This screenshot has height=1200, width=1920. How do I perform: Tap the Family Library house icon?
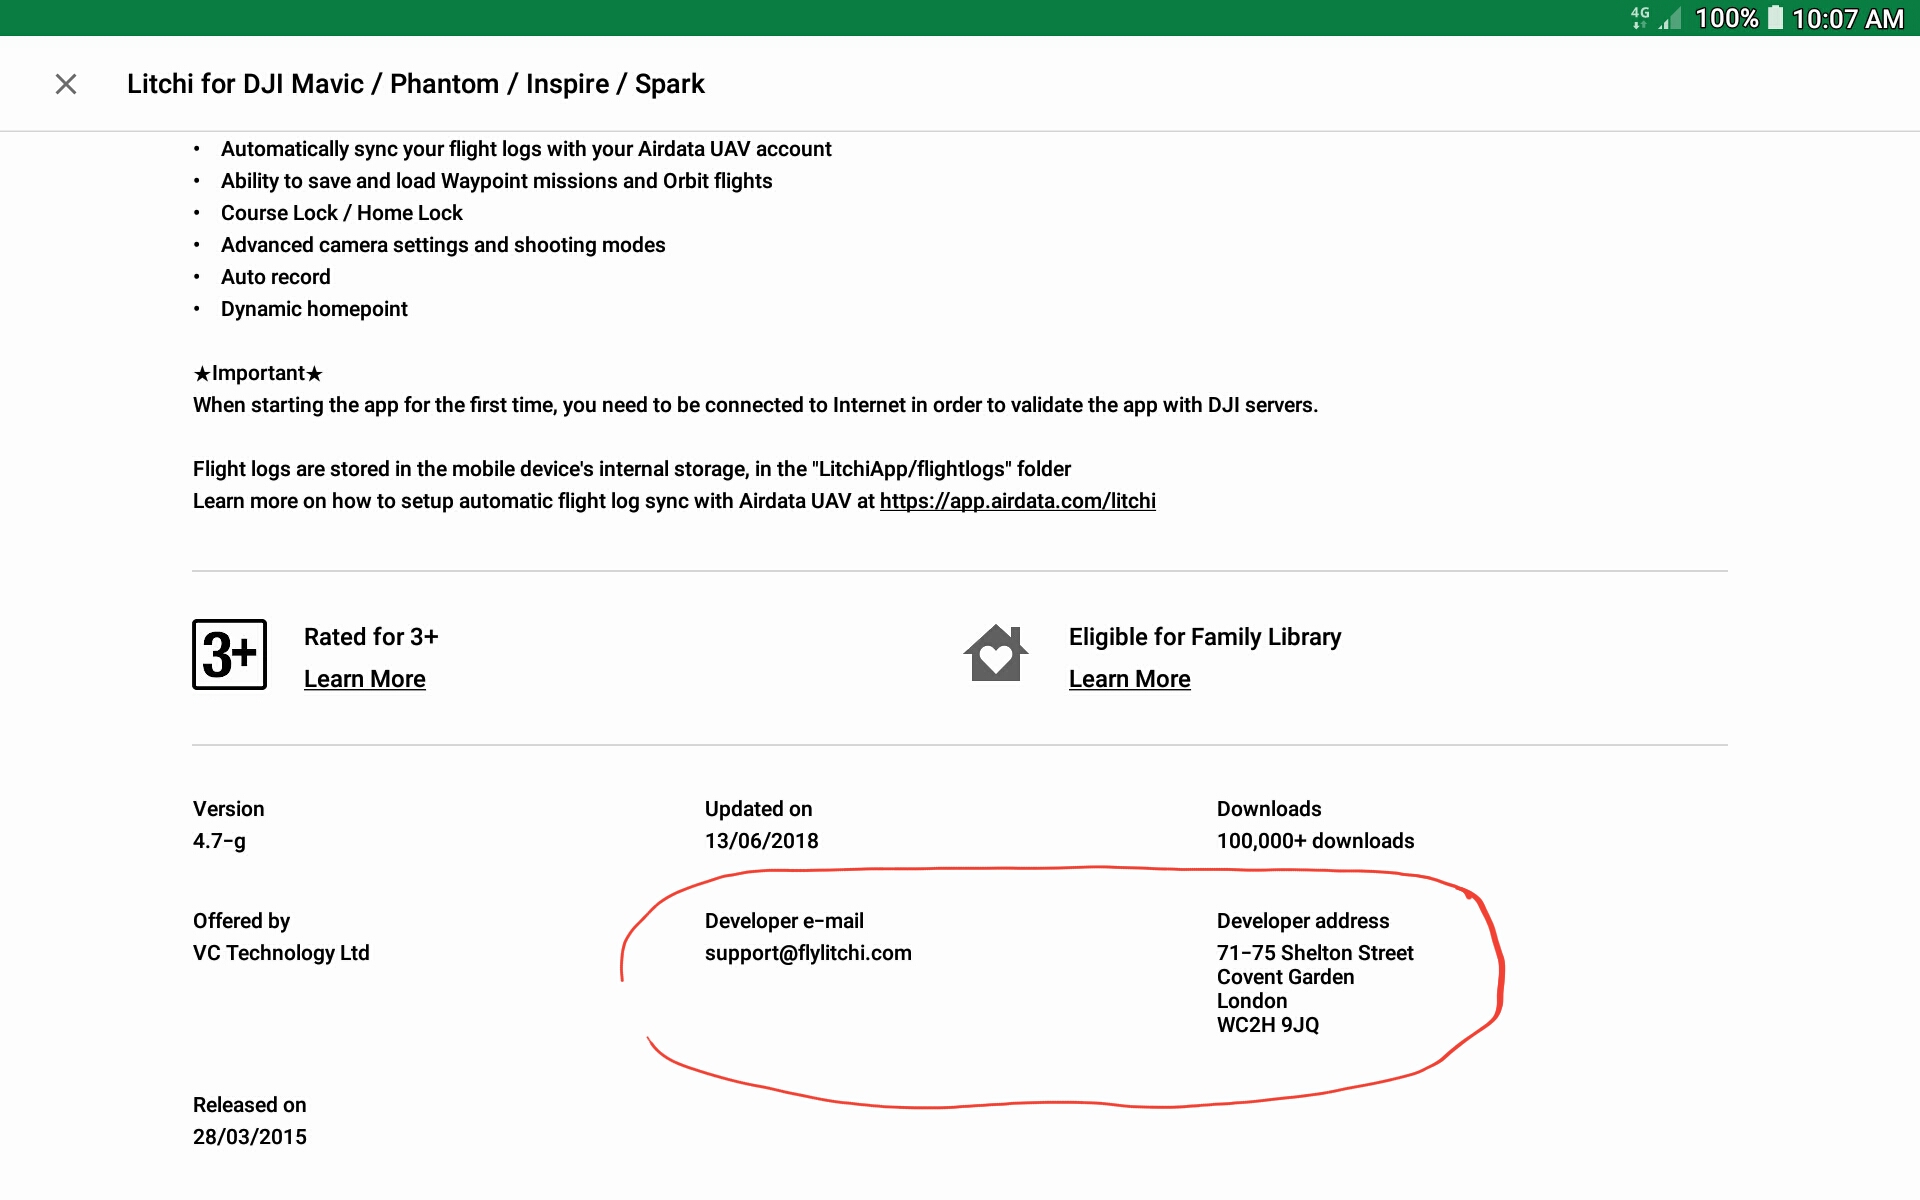(x=996, y=653)
